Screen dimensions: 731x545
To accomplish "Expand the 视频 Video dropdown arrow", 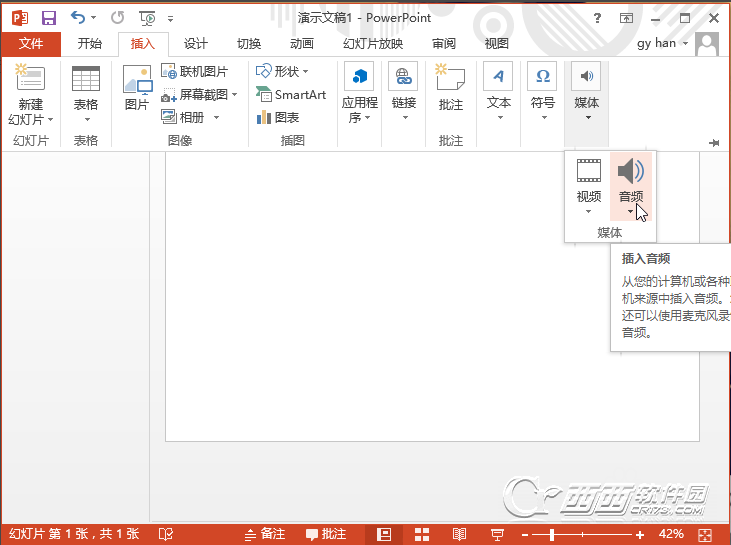I will click(x=588, y=212).
